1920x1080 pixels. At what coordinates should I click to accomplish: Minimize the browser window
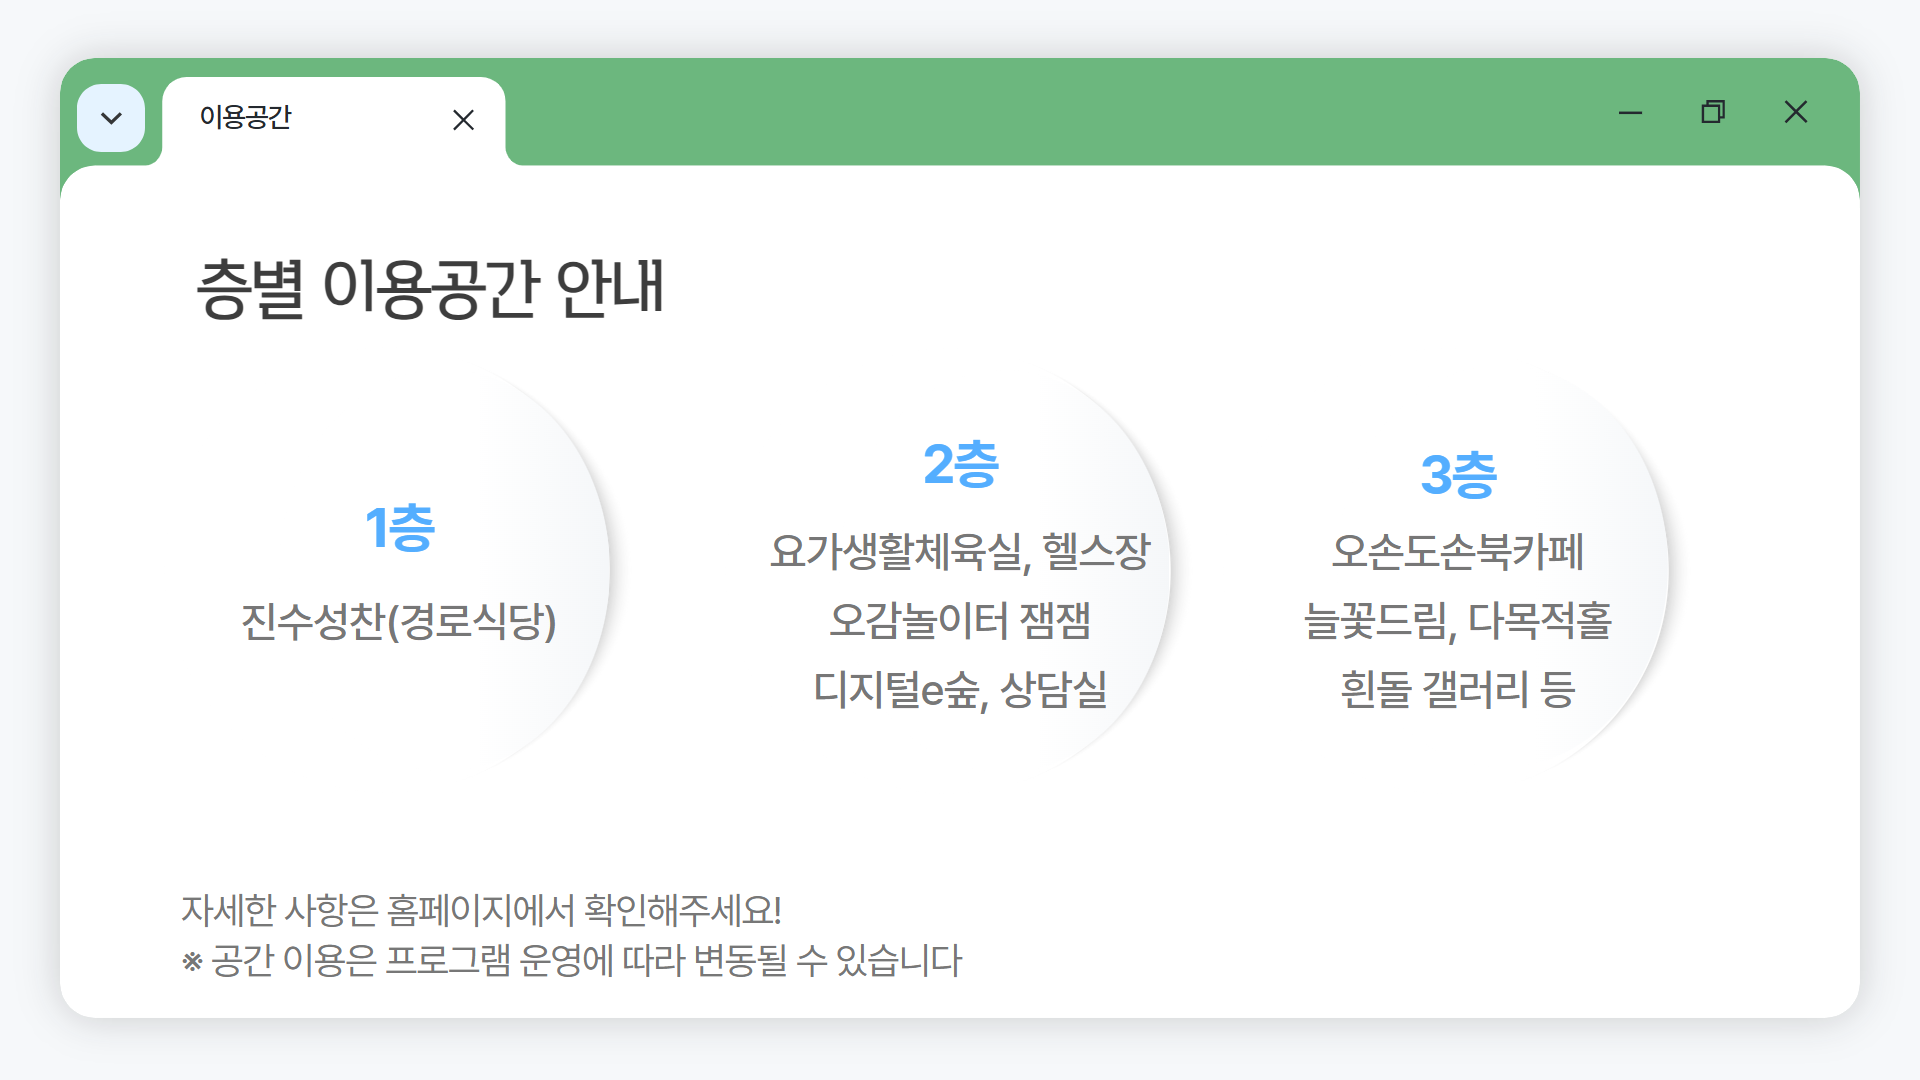1630,112
